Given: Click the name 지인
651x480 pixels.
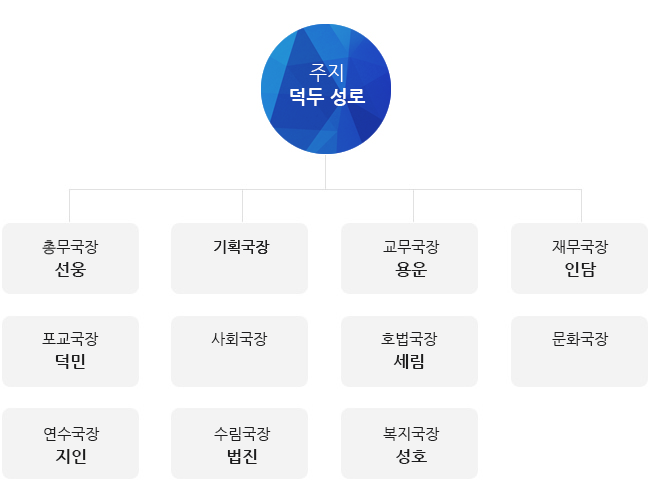Looking at the screenshot, I should [70, 456].
